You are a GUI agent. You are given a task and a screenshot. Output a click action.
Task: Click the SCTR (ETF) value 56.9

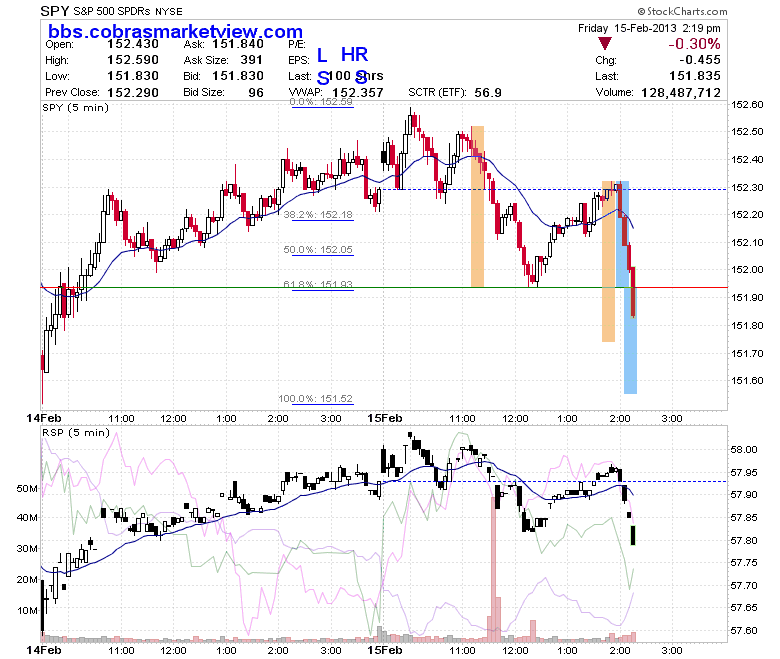click(488, 93)
